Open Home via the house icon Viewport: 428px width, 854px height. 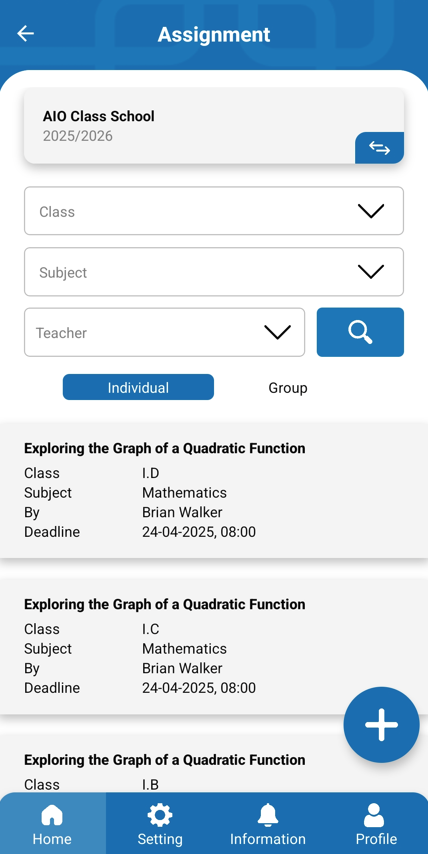click(x=52, y=815)
